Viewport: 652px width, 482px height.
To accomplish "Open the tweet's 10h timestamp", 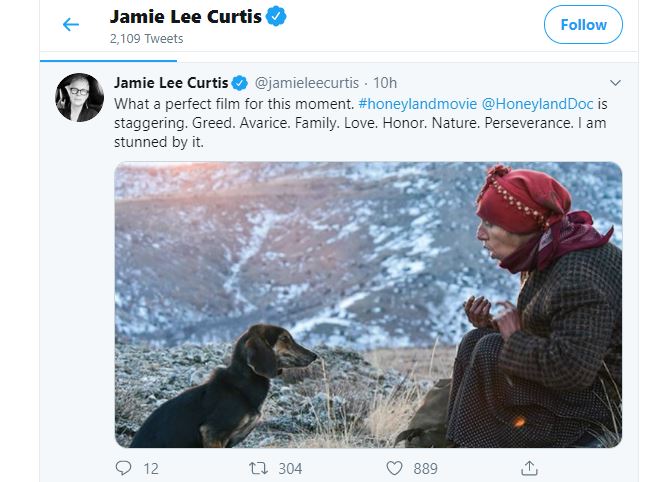I will pyautogui.click(x=385, y=82).
